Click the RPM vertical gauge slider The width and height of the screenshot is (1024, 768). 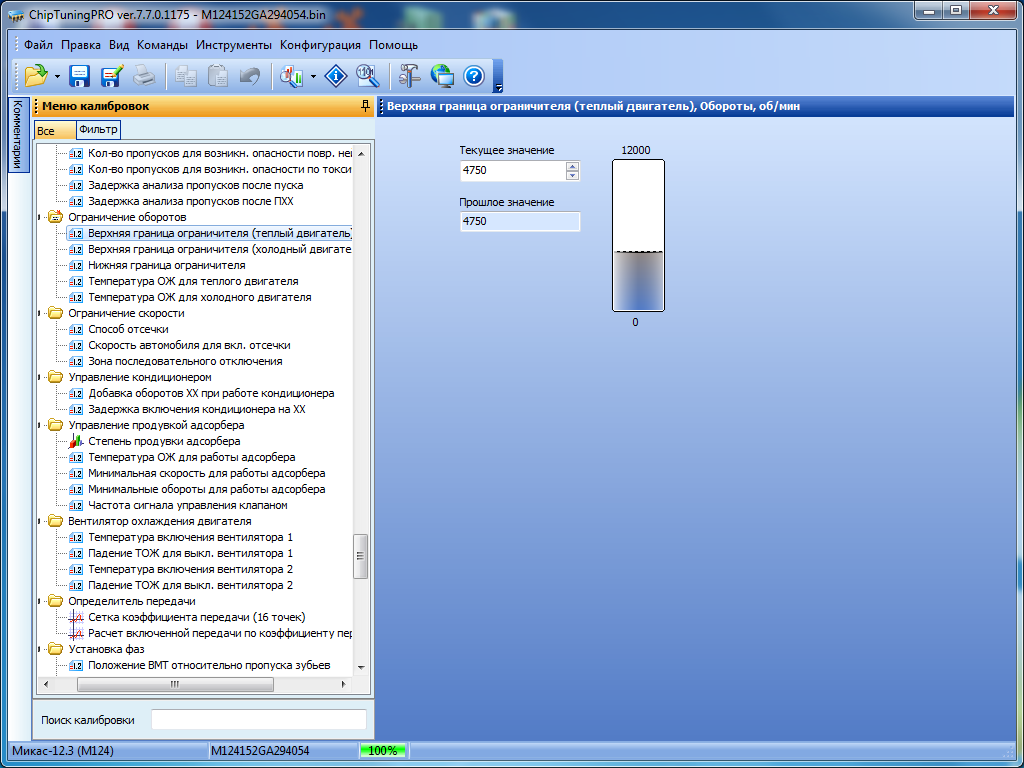637,235
